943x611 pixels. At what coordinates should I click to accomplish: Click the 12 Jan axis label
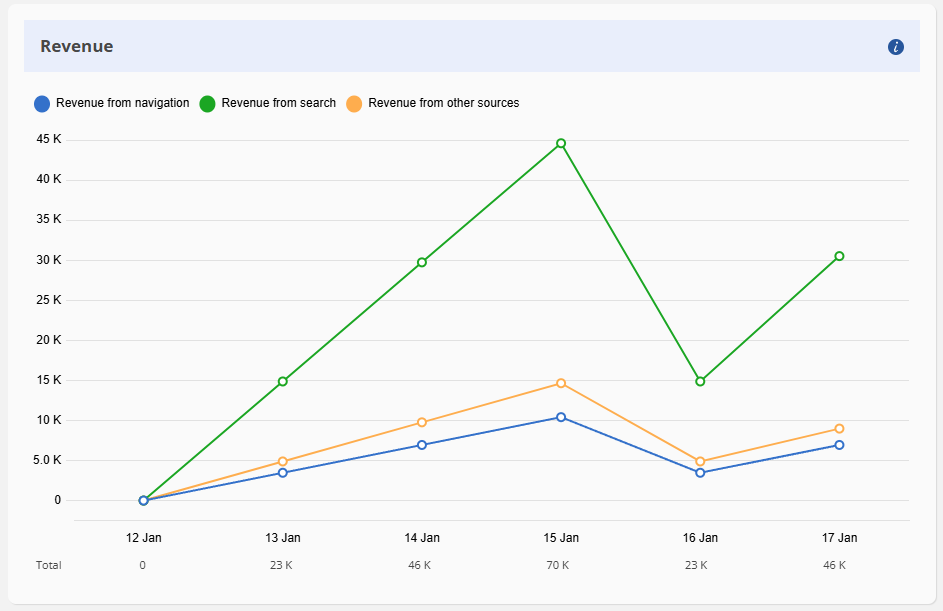pos(144,538)
